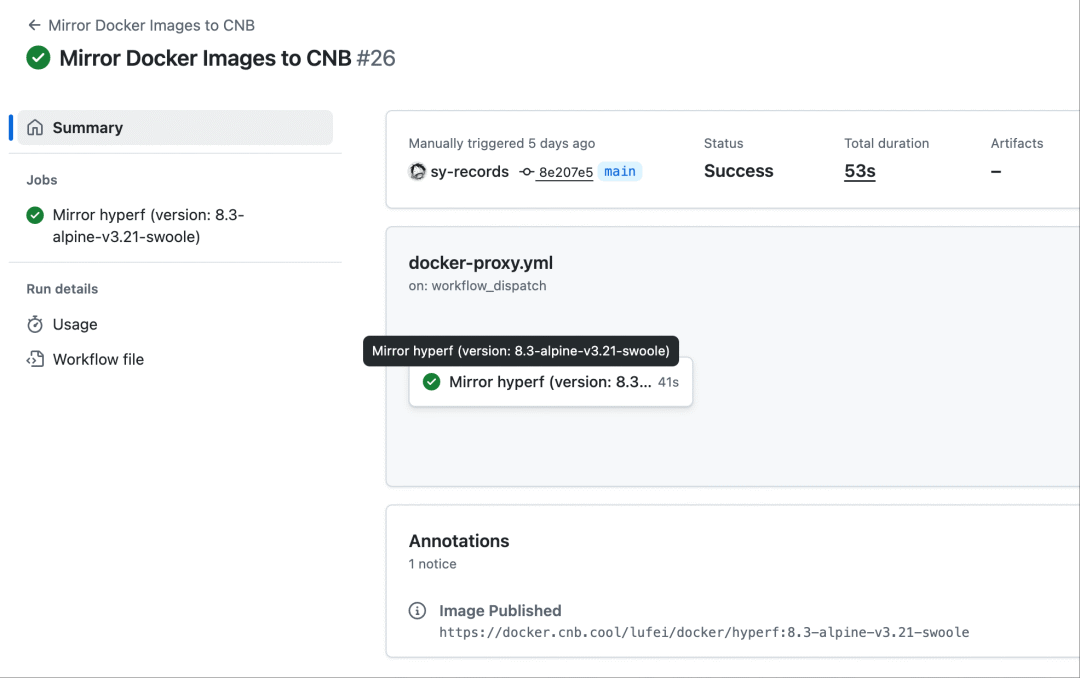This screenshot has height=678, width=1080.
Task: Open commit 8e207e5 link
Action: pos(565,172)
